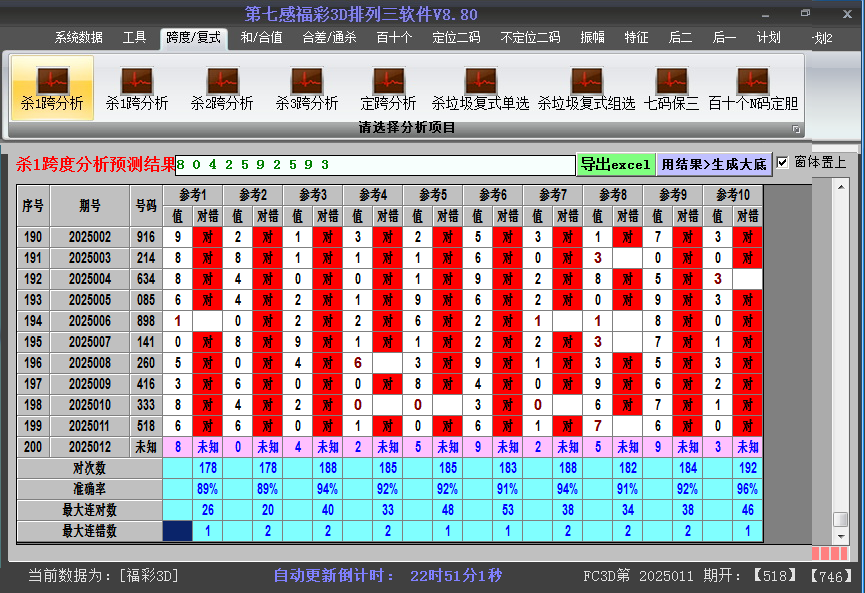
Task: Click the 参考10 column header
Action: coord(733,195)
